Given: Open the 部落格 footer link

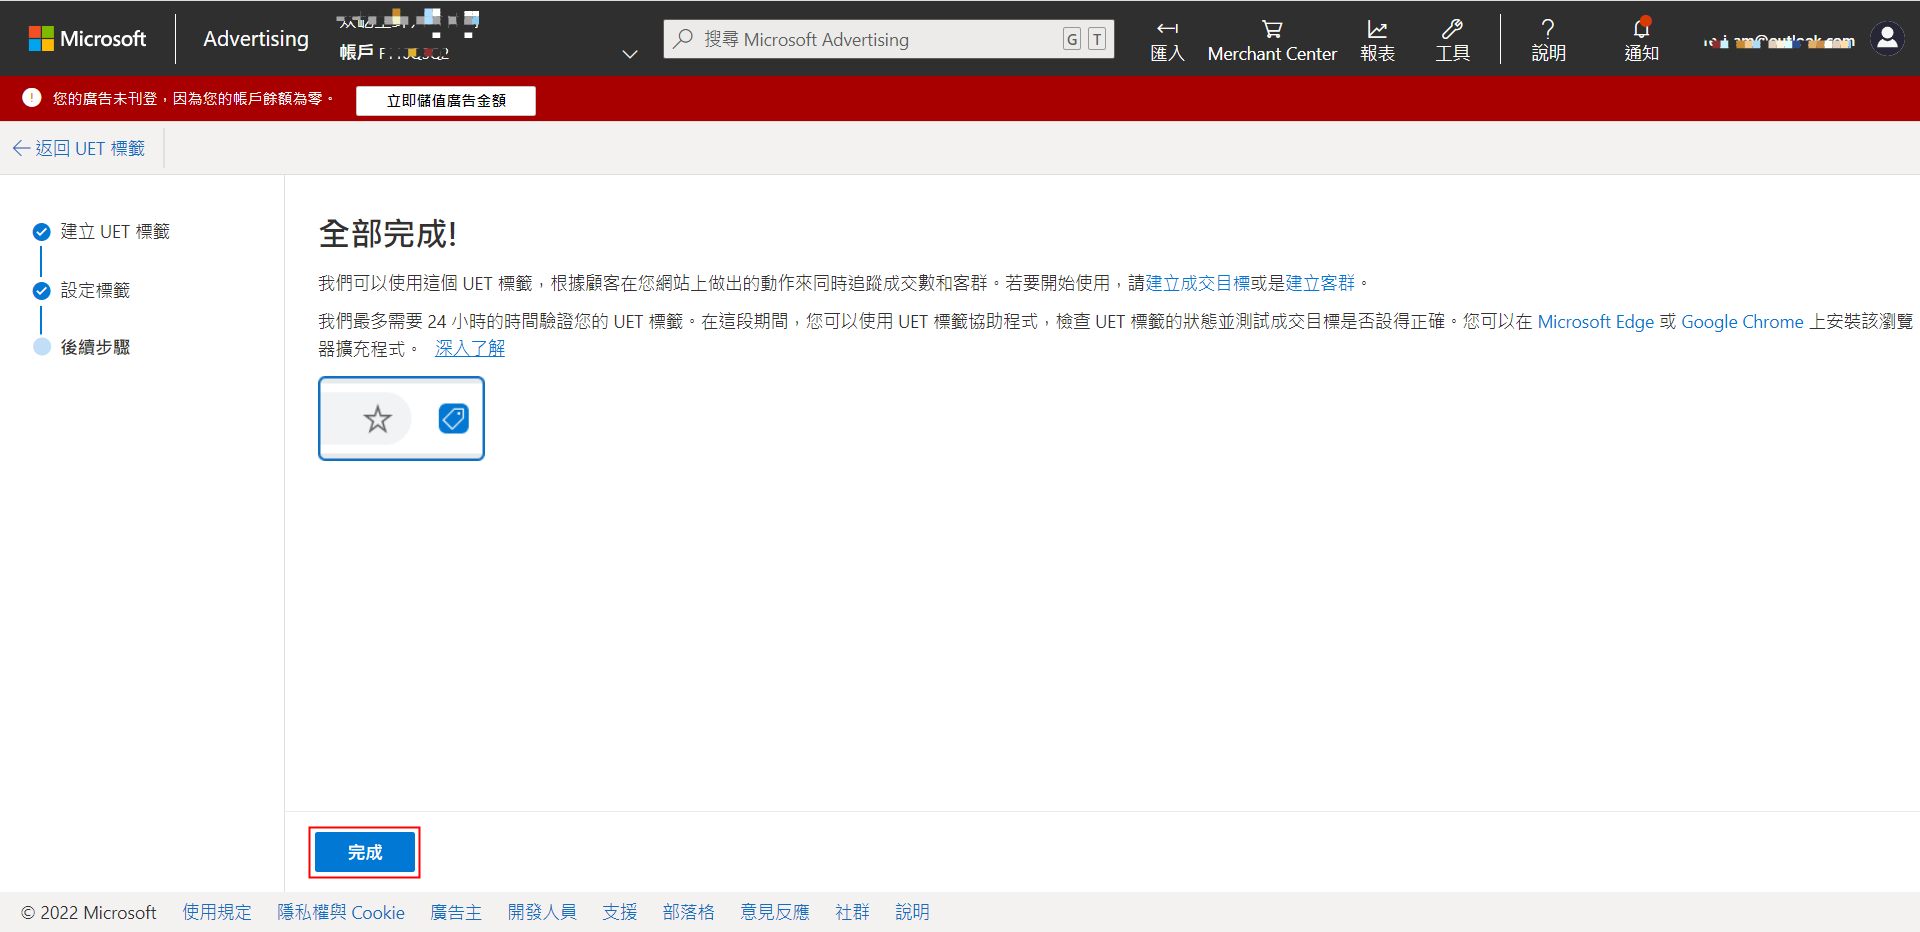Looking at the screenshot, I should [x=689, y=912].
